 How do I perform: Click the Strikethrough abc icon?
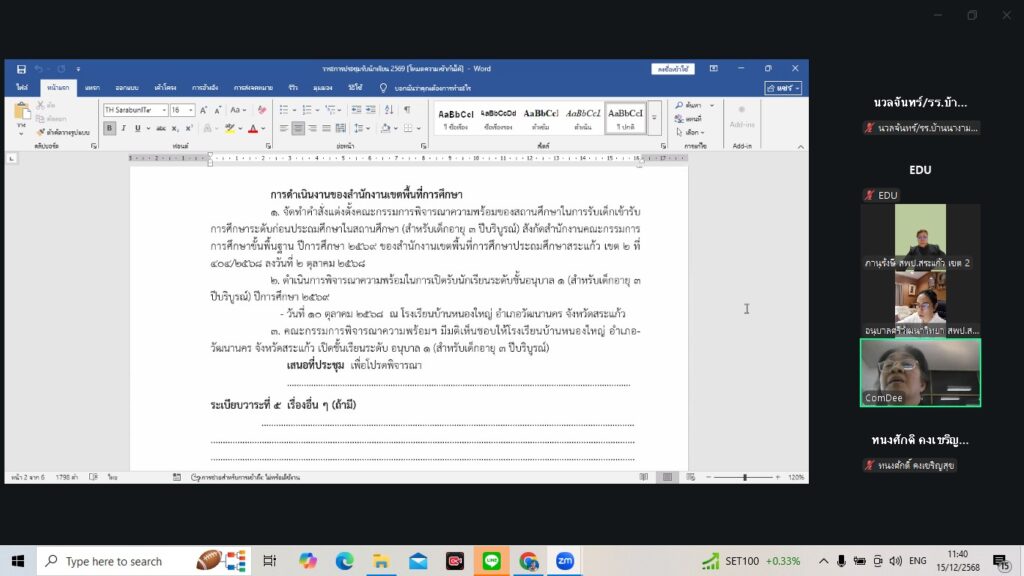tap(158, 129)
